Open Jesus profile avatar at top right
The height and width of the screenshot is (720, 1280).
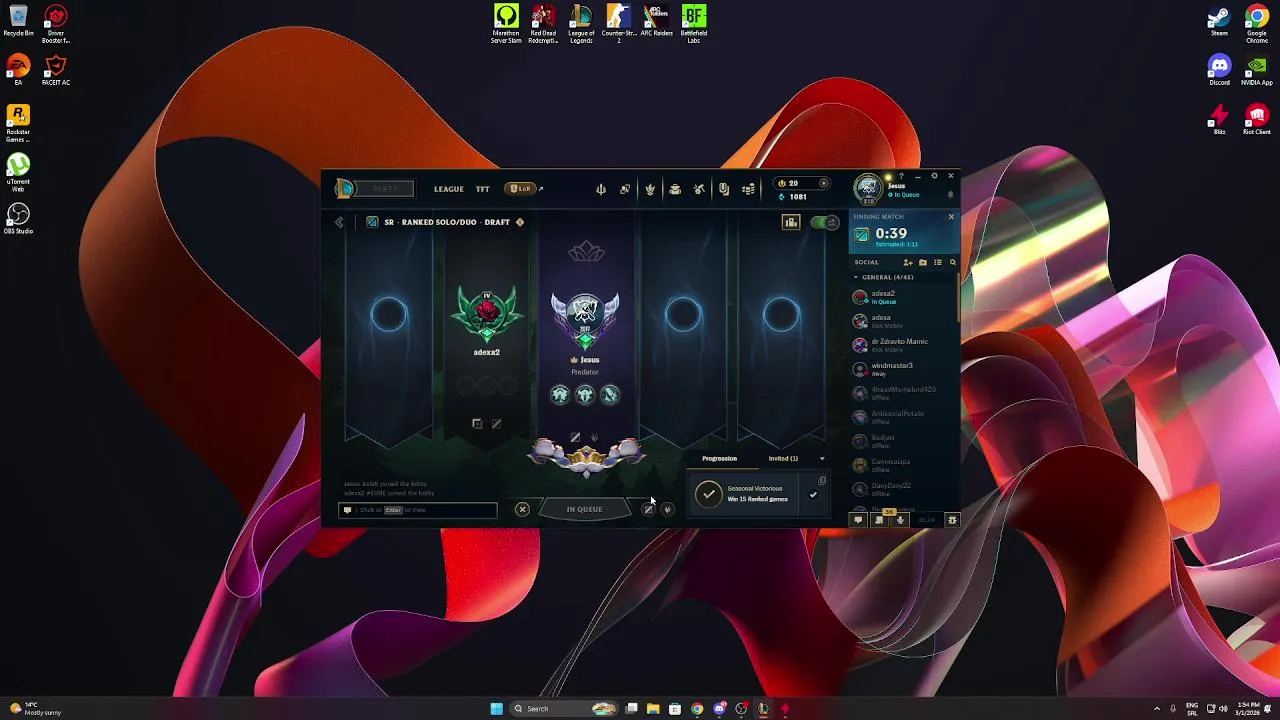click(868, 187)
